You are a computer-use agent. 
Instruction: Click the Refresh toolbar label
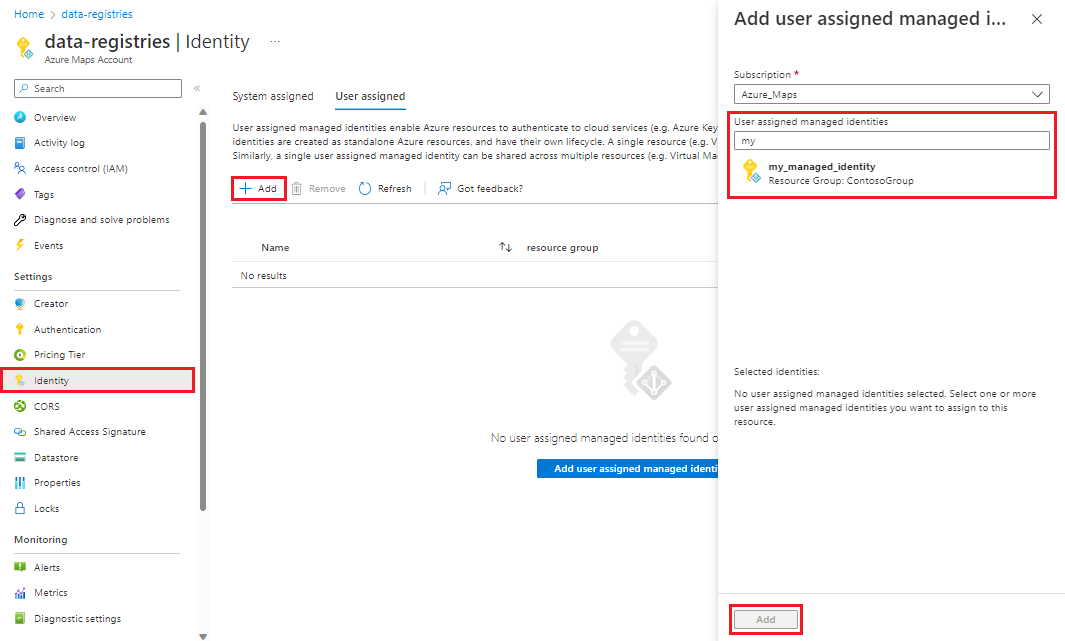[395, 189]
